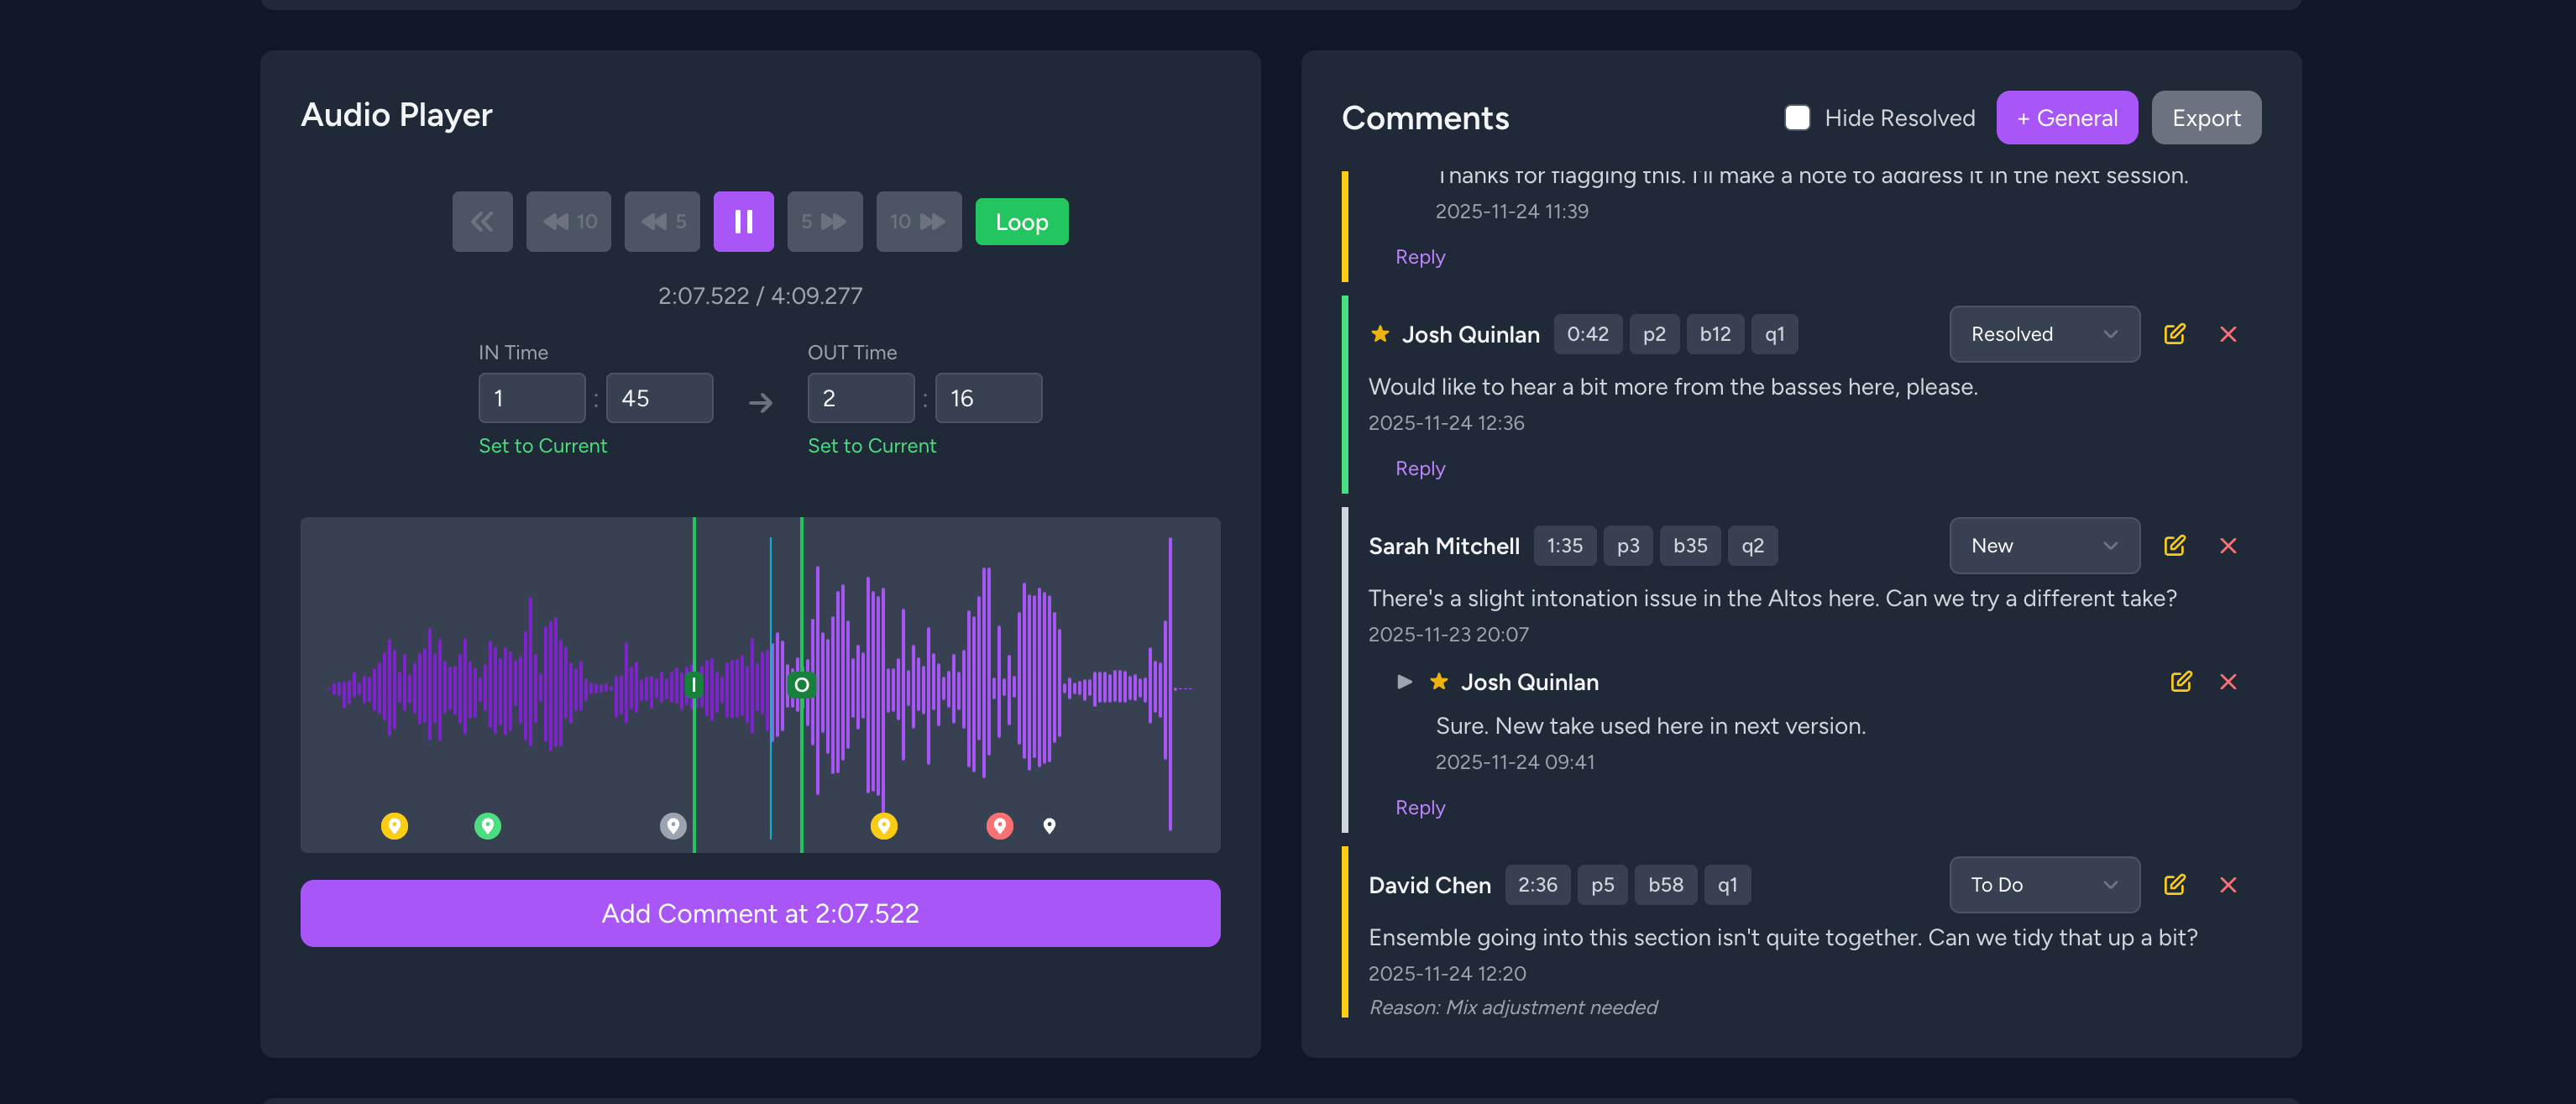Edit Josh Quinlan's resolved comment with pencil icon

pyautogui.click(x=2176, y=334)
